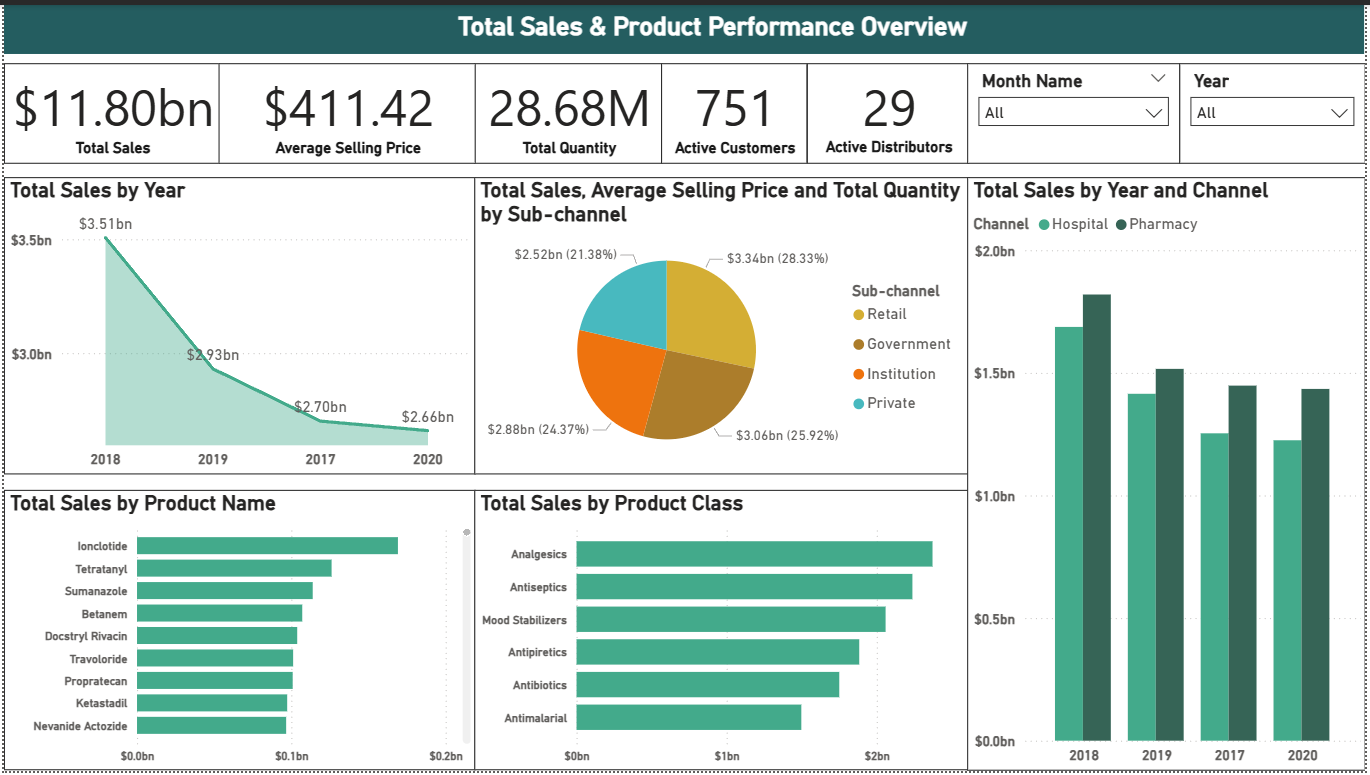Highlight the Antimalarial product class bar
The image size is (1370, 775).
pos(688,717)
